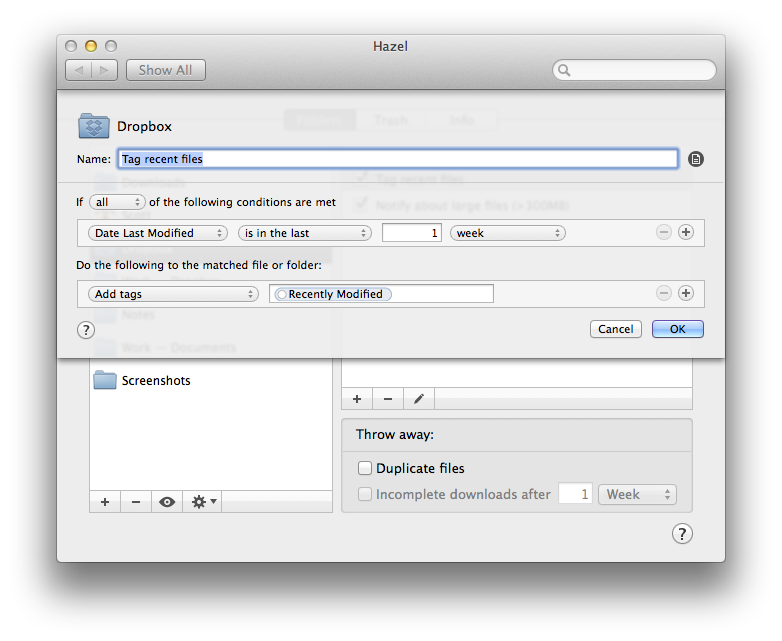Click the number field showing 1 in condition
This screenshot has height=641, width=782.
412,233
